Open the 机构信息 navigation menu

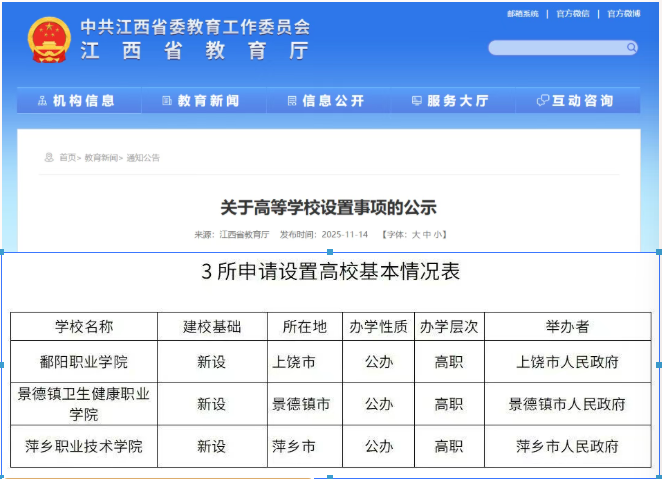click(x=79, y=100)
